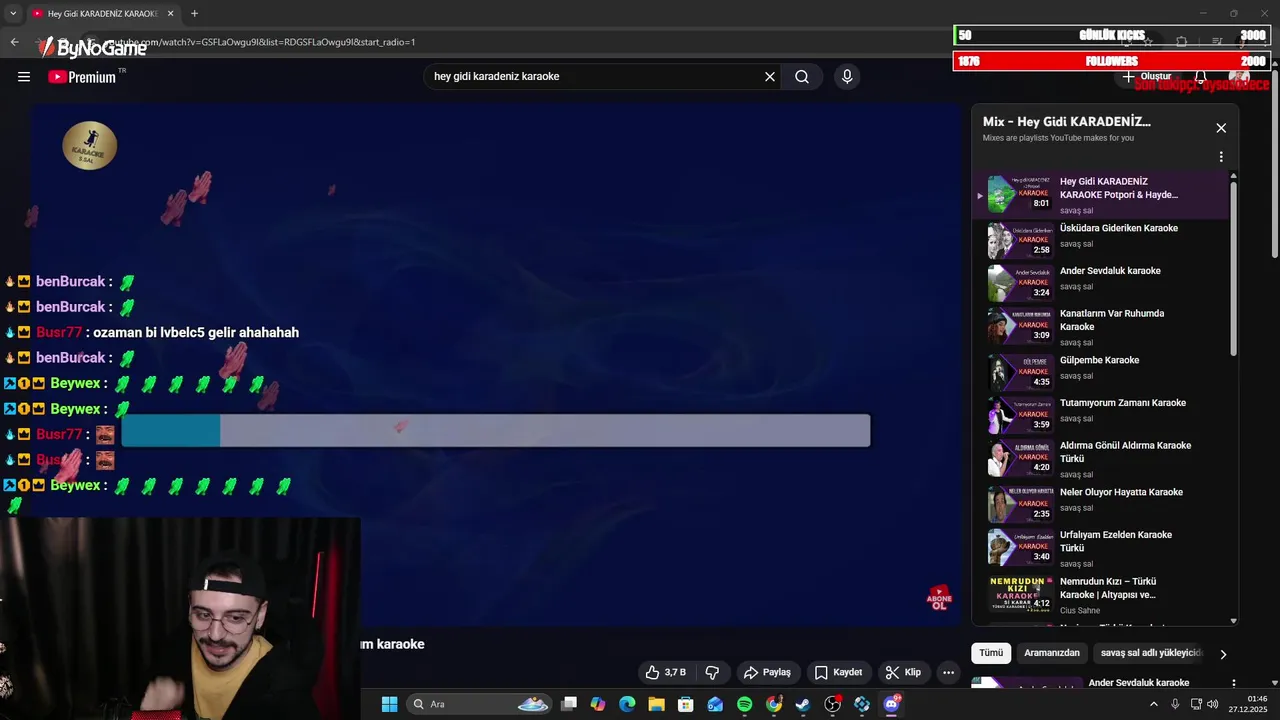
Task: Play Gülpembe Karaoke
Action: (x=1100, y=372)
